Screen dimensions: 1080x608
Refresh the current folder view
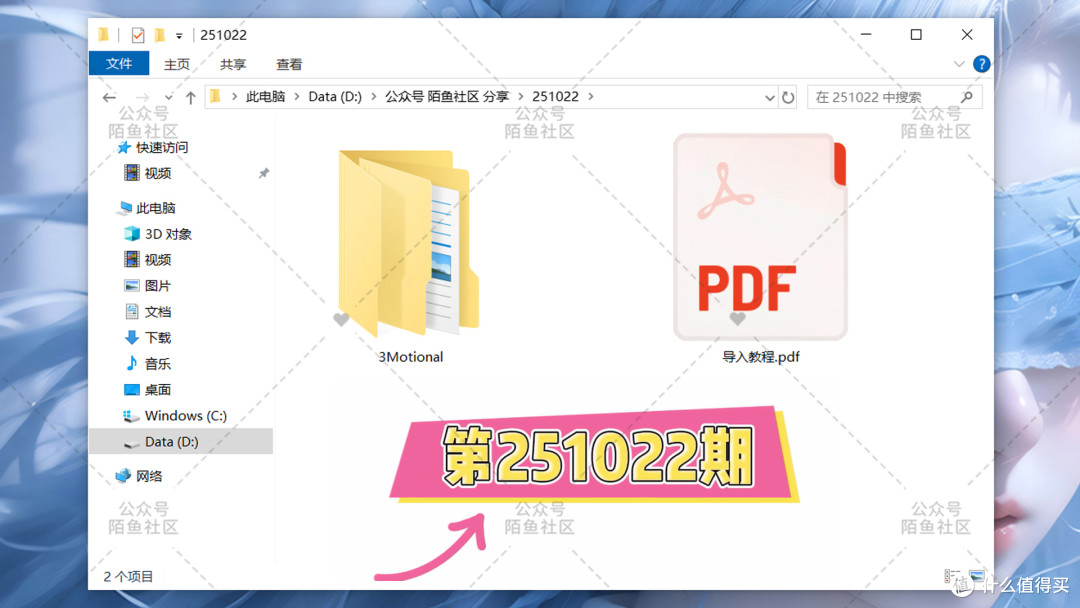[788, 97]
